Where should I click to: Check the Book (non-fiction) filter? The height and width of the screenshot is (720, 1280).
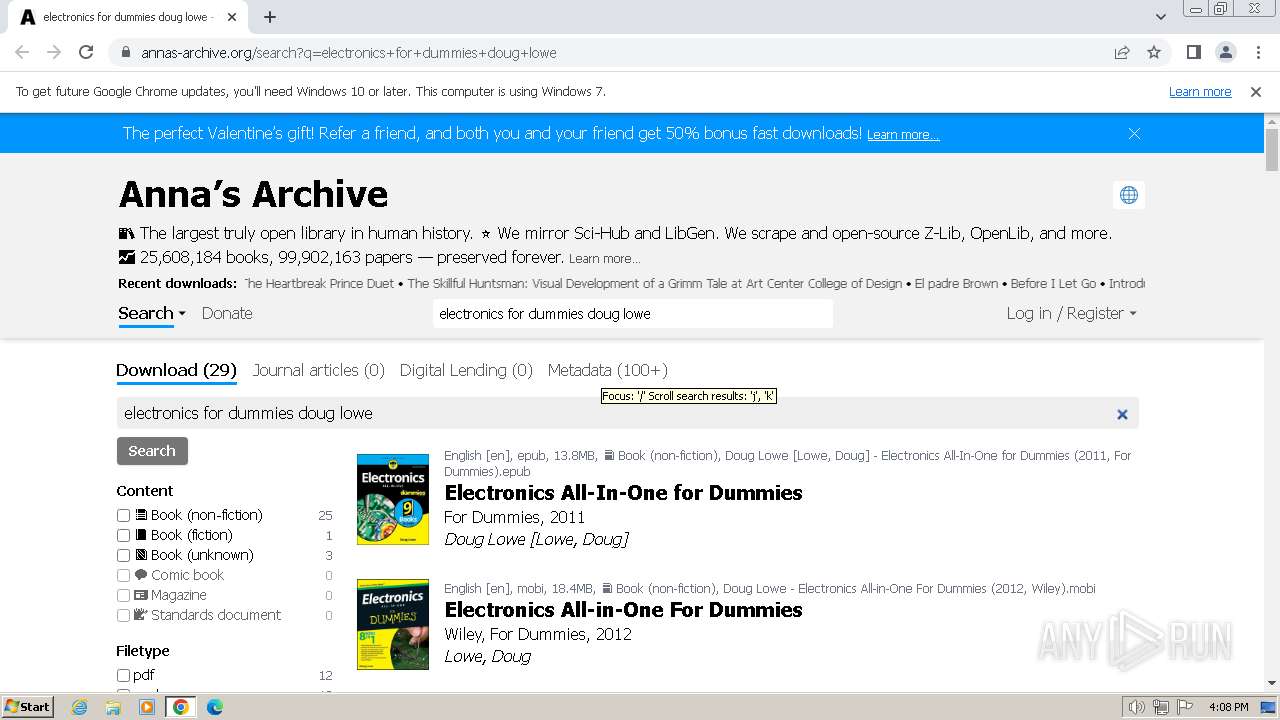click(123, 516)
